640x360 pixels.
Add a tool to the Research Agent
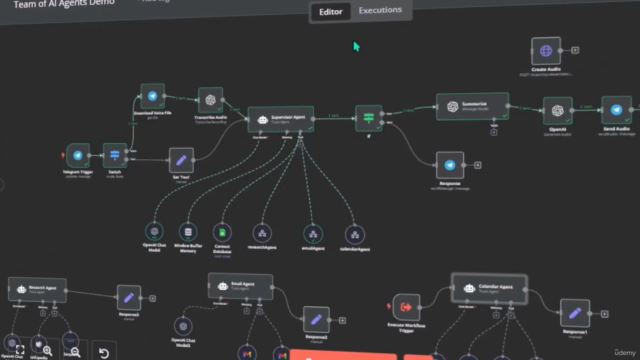coord(54,313)
